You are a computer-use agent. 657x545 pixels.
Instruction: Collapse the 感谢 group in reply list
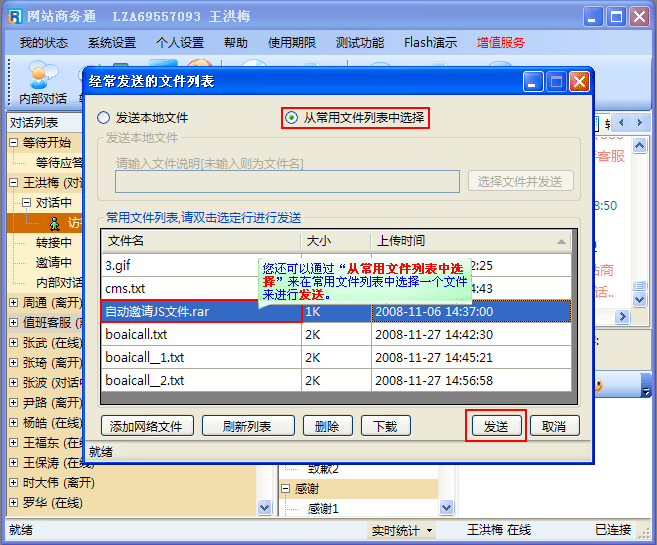coord(286,489)
